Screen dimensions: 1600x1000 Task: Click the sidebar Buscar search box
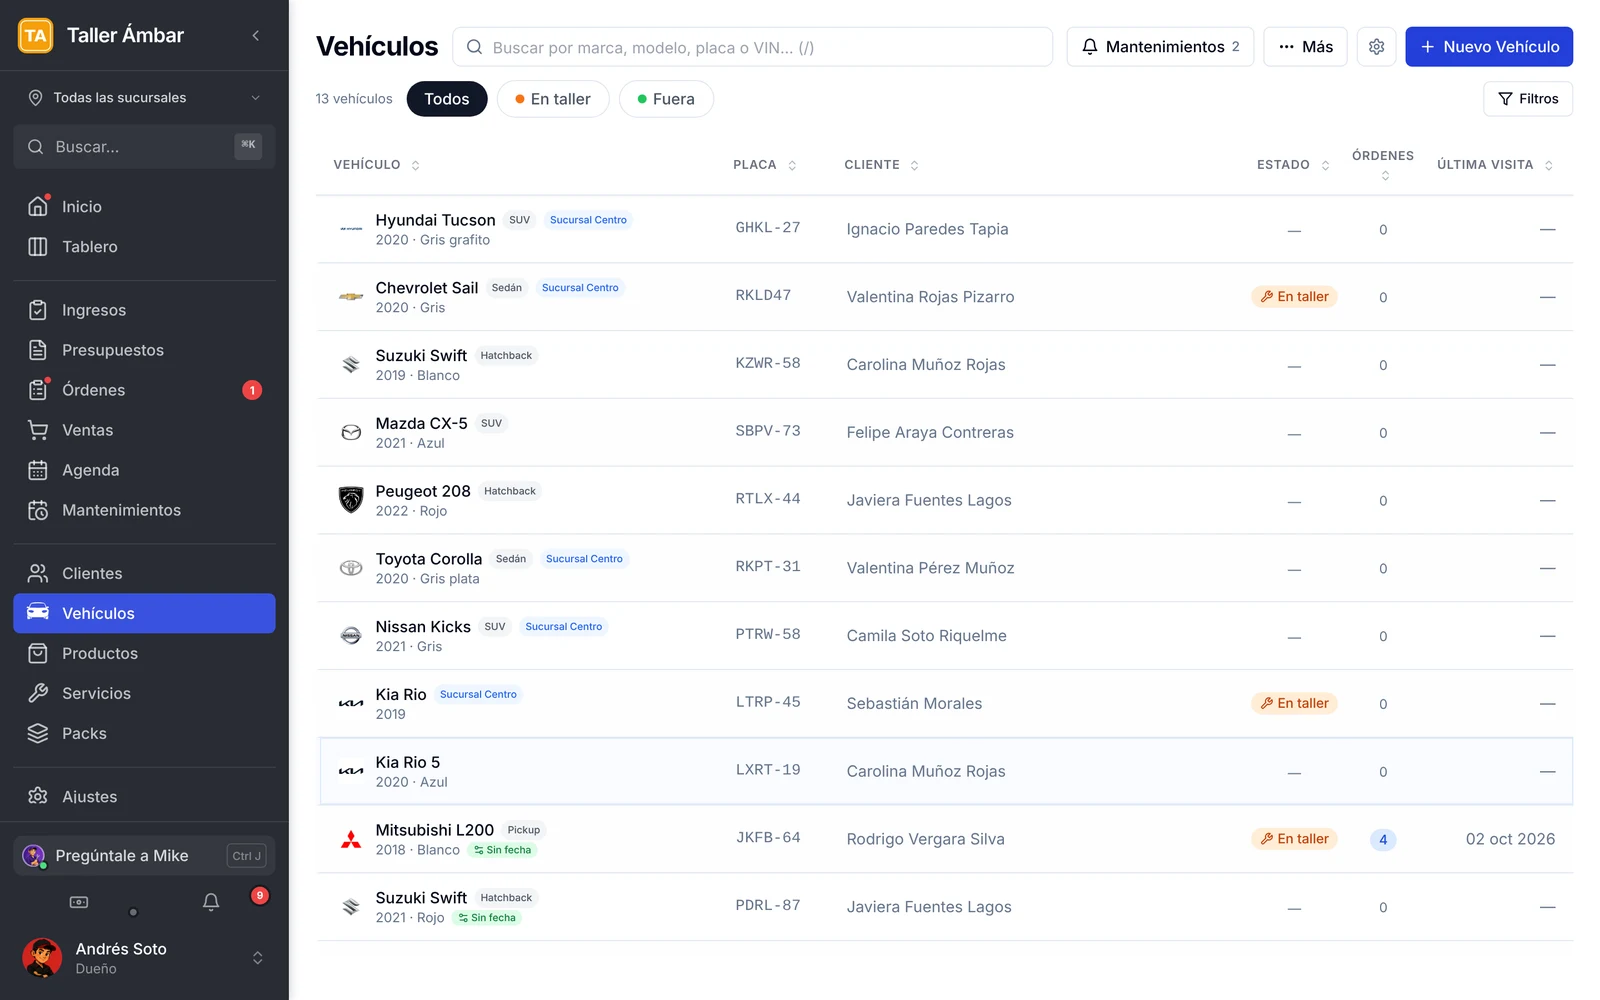[x=145, y=146]
